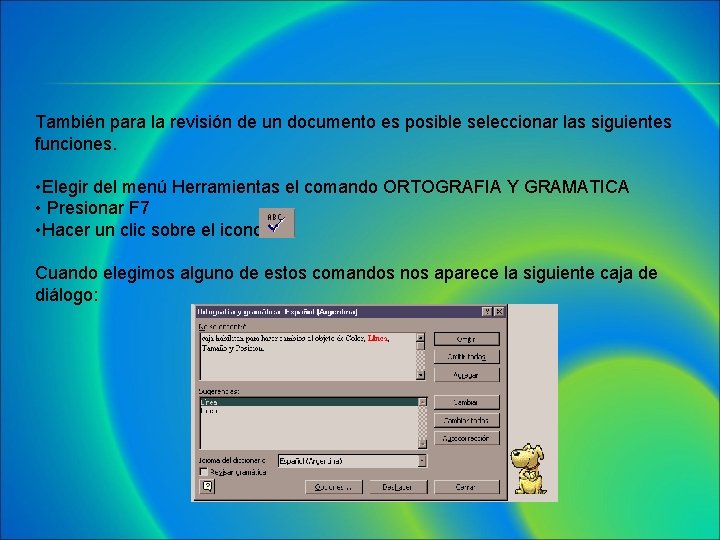Screen dimensions: 720x540
Task: Click the ABC spelling check icon
Action: pyautogui.click(x=276, y=223)
